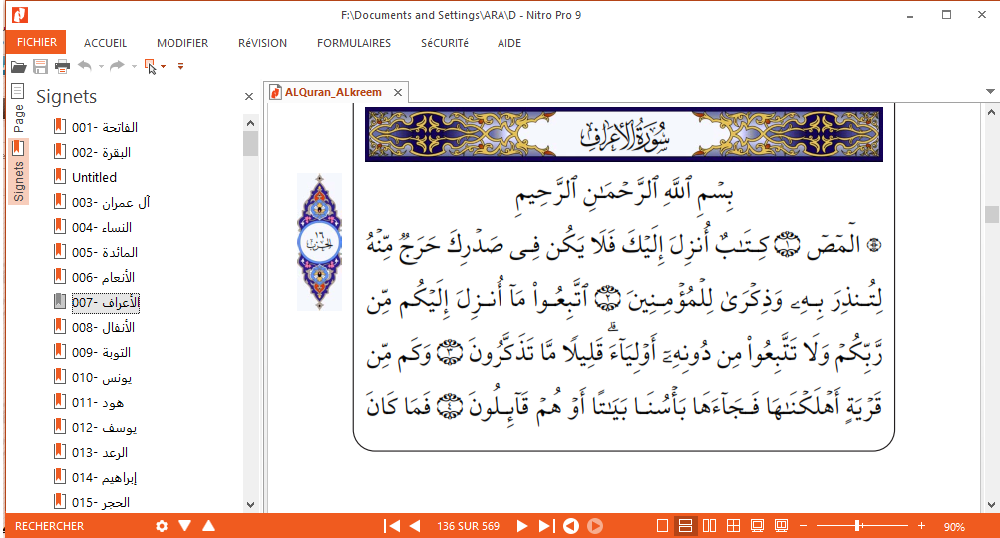The image size is (1000, 538).
Task: Open the selection tool dropdown arrow
Action: click(x=164, y=66)
